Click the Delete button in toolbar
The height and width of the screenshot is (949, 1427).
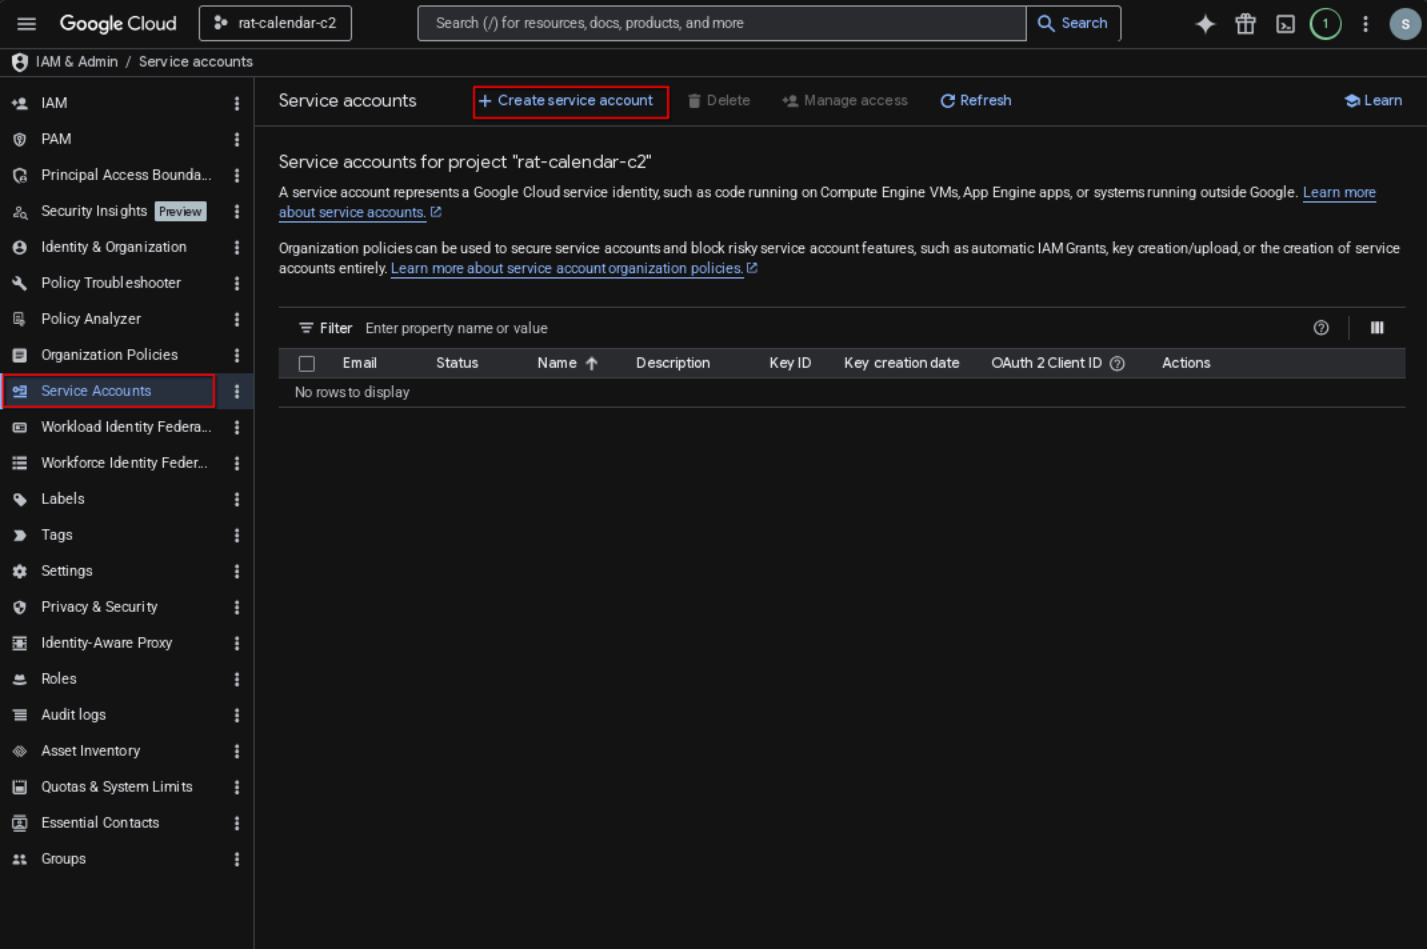point(719,101)
